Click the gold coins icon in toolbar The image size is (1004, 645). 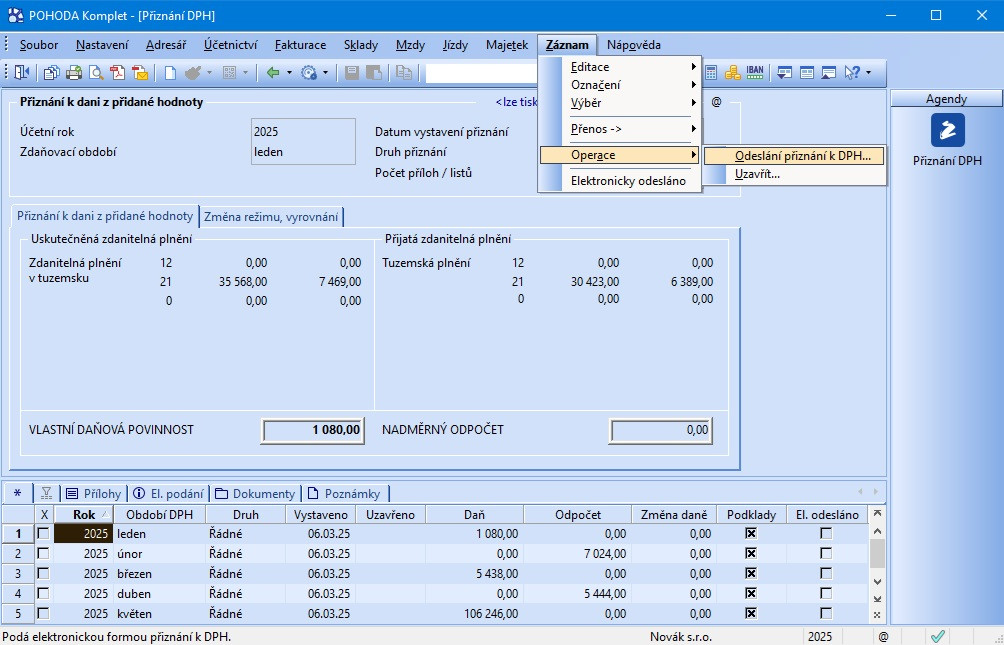click(x=733, y=72)
